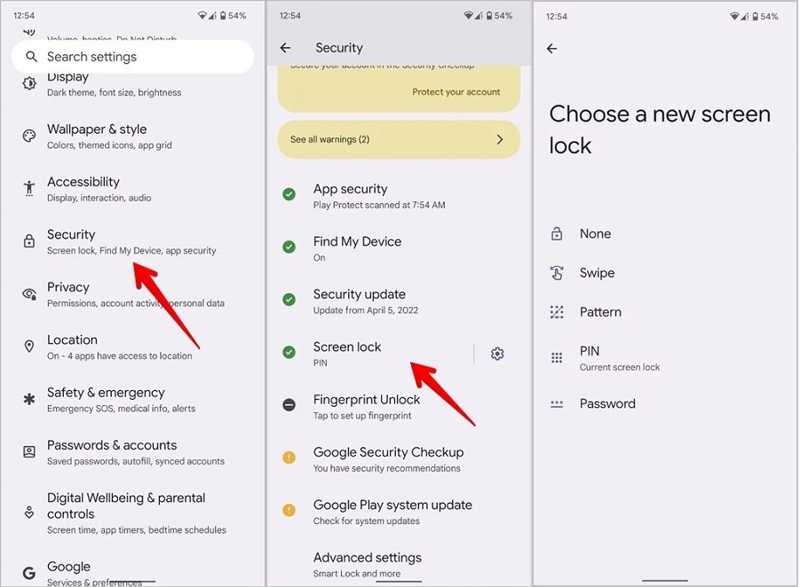Screen dimensions: 800x587
Task: Tap yellow warning icon beside Google Security Checkup
Action: coord(289,457)
